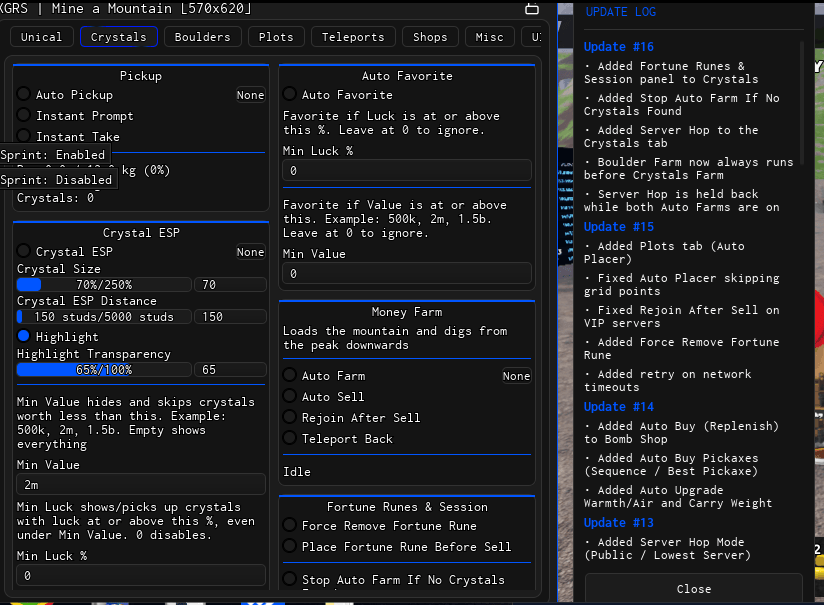The width and height of the screenshot is (824, 605).
Task: Switch to the Shops tab
Action: (430, 37)
